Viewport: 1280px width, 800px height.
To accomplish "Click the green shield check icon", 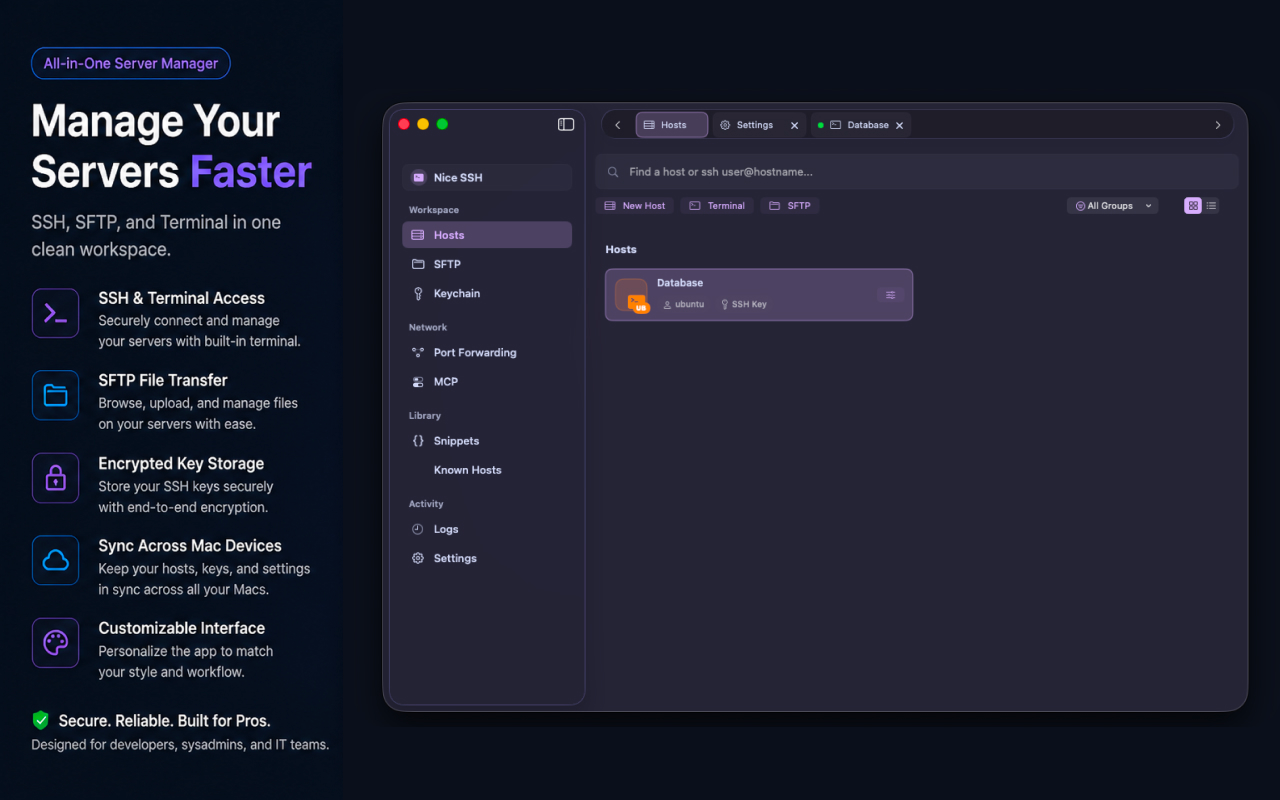I will pos(41,720).
